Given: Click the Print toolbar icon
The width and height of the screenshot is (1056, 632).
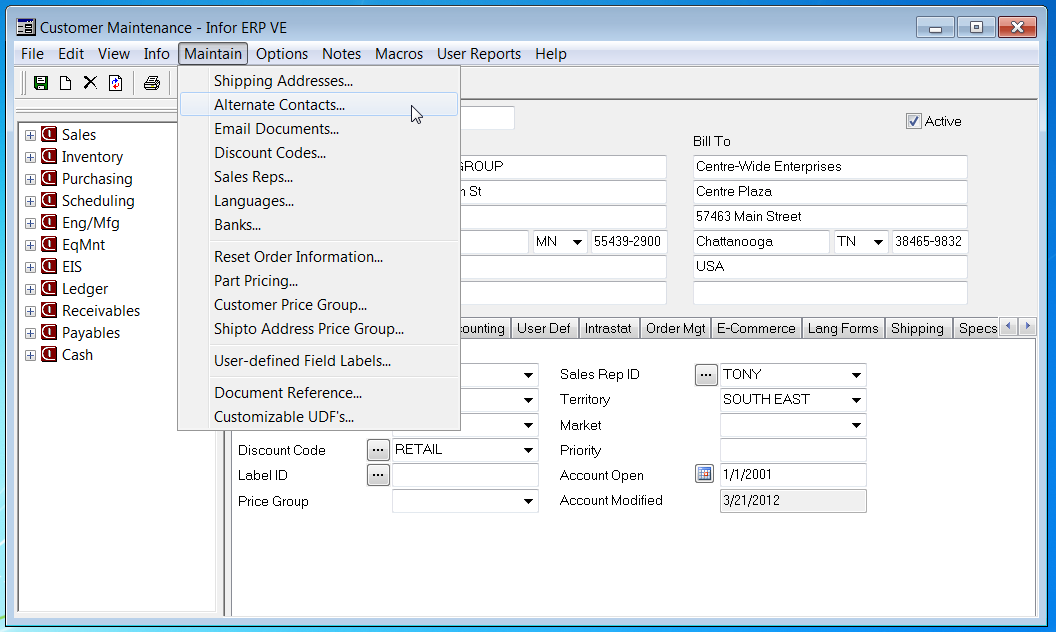Looking at the screenshot, I should pyautogui.click(x=152, y=83).
